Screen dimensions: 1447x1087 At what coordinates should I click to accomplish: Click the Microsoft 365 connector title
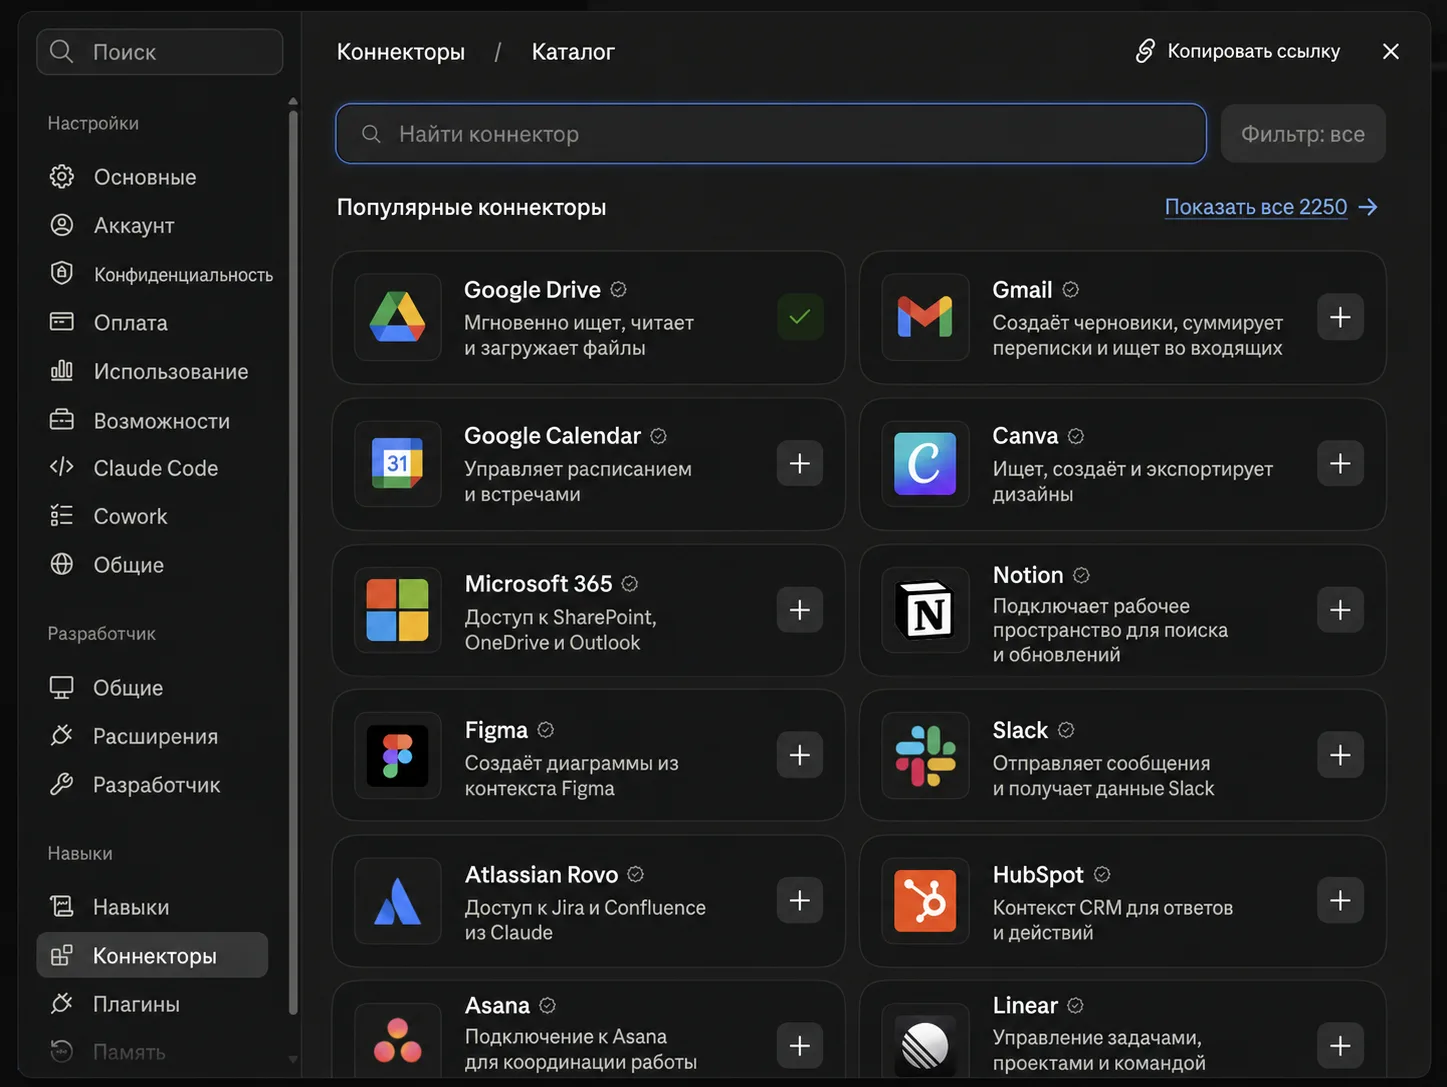(x=538, y=584)
